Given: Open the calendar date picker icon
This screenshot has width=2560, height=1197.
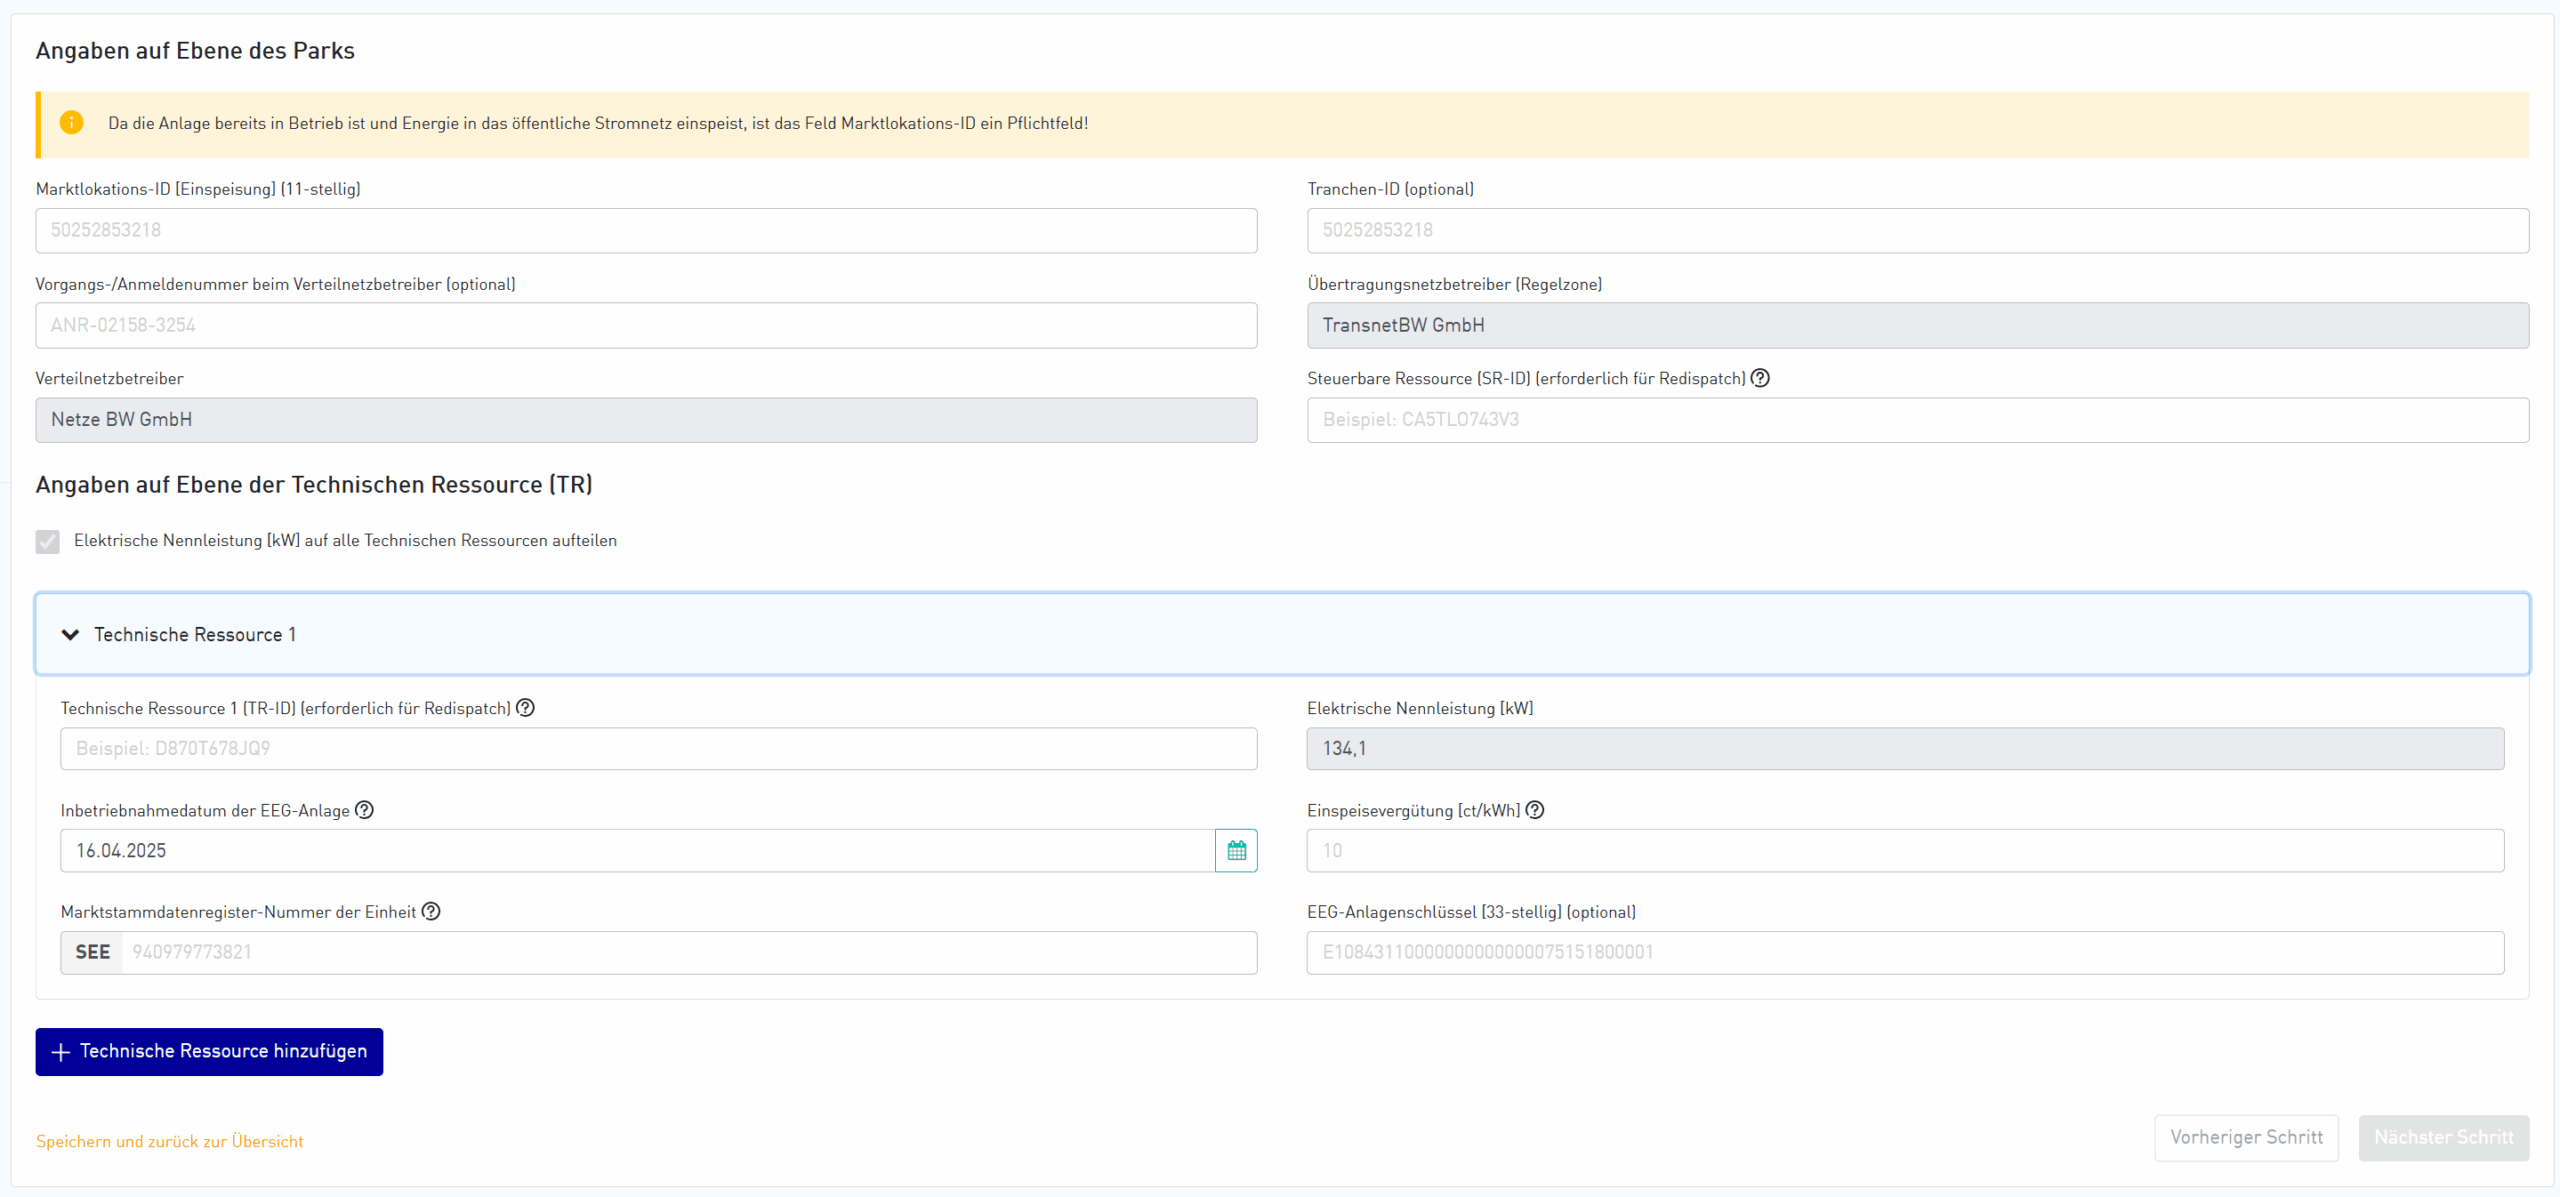Looking at the screenshot, I should pos(1236,851).
